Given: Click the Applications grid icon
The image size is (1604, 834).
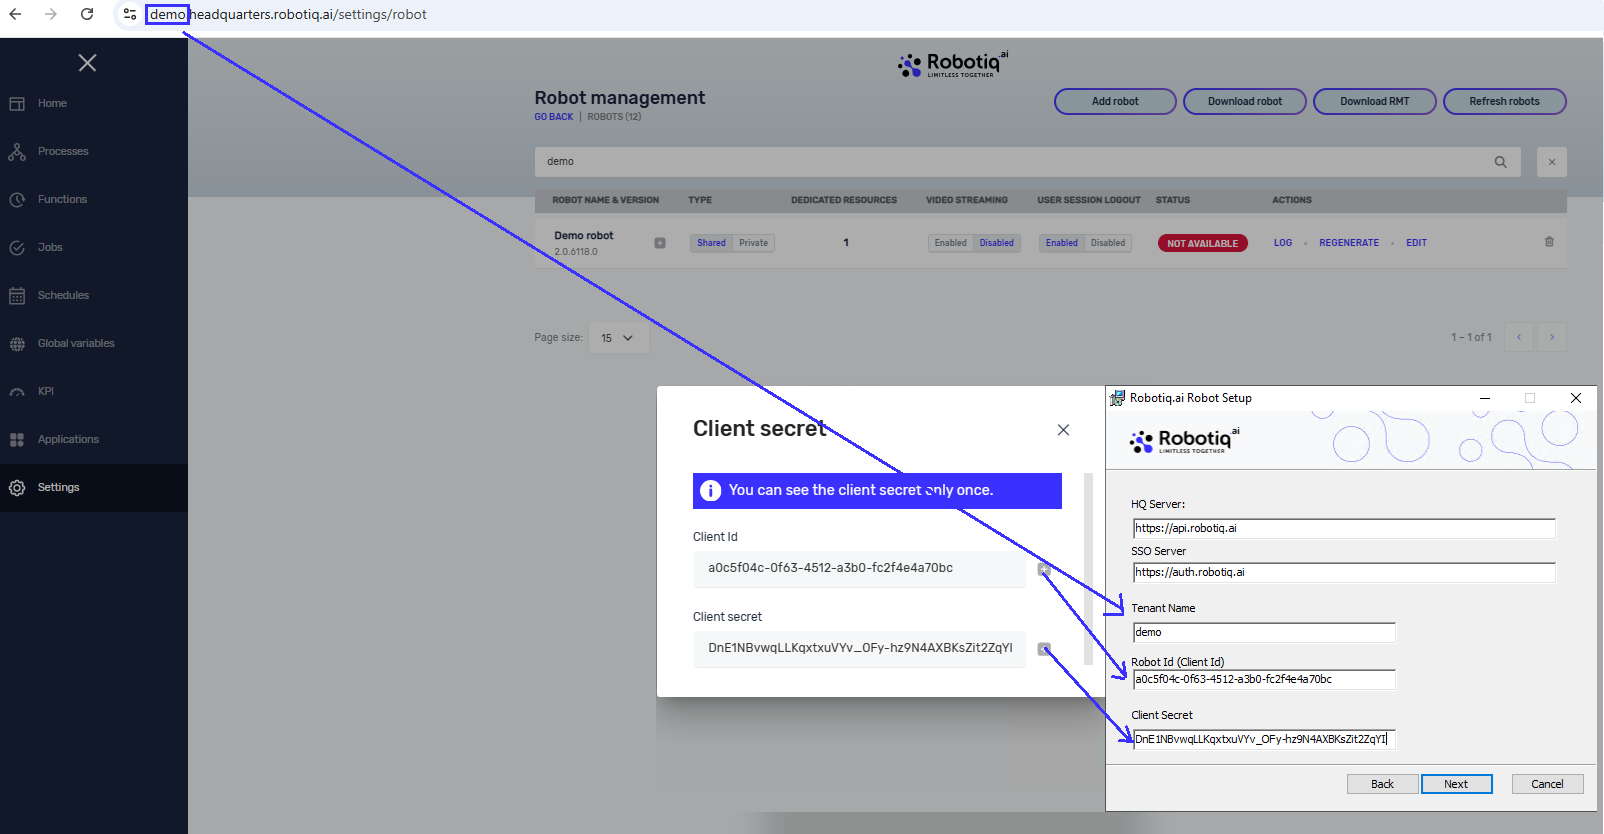Looking at the screenshot, I should click(17, 440).
